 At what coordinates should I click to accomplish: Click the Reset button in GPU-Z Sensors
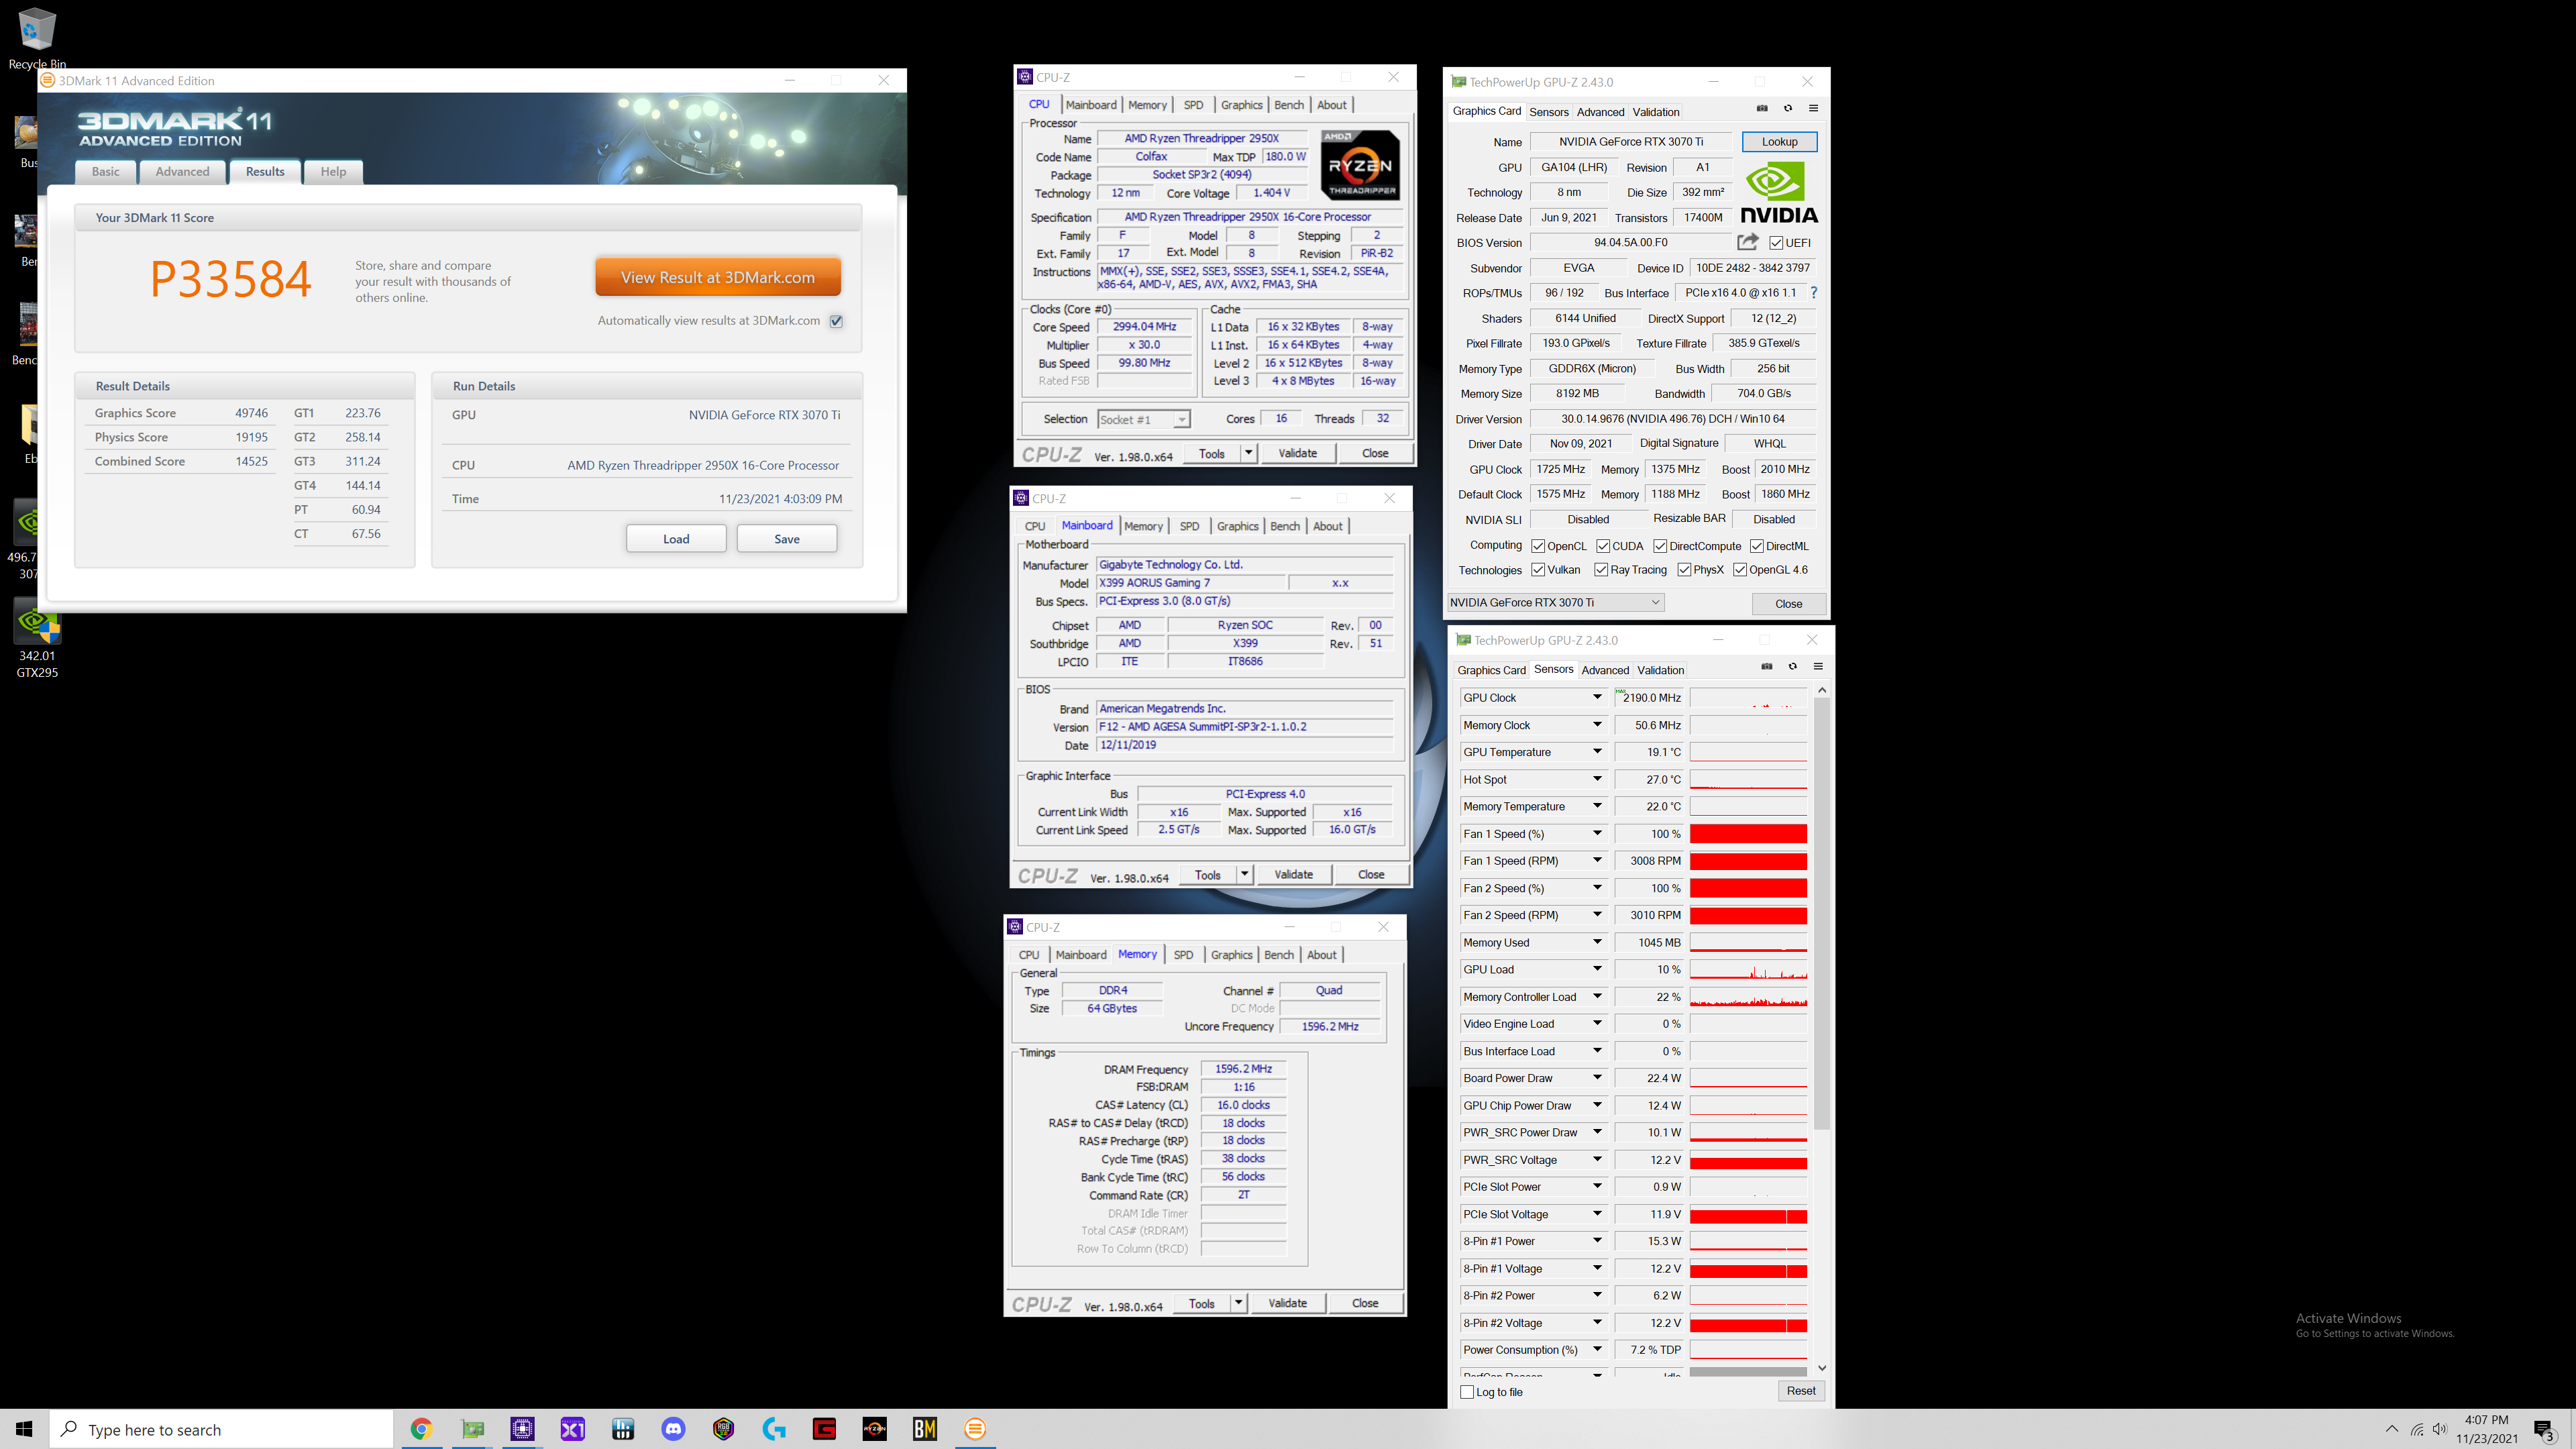point(1801,1391)
